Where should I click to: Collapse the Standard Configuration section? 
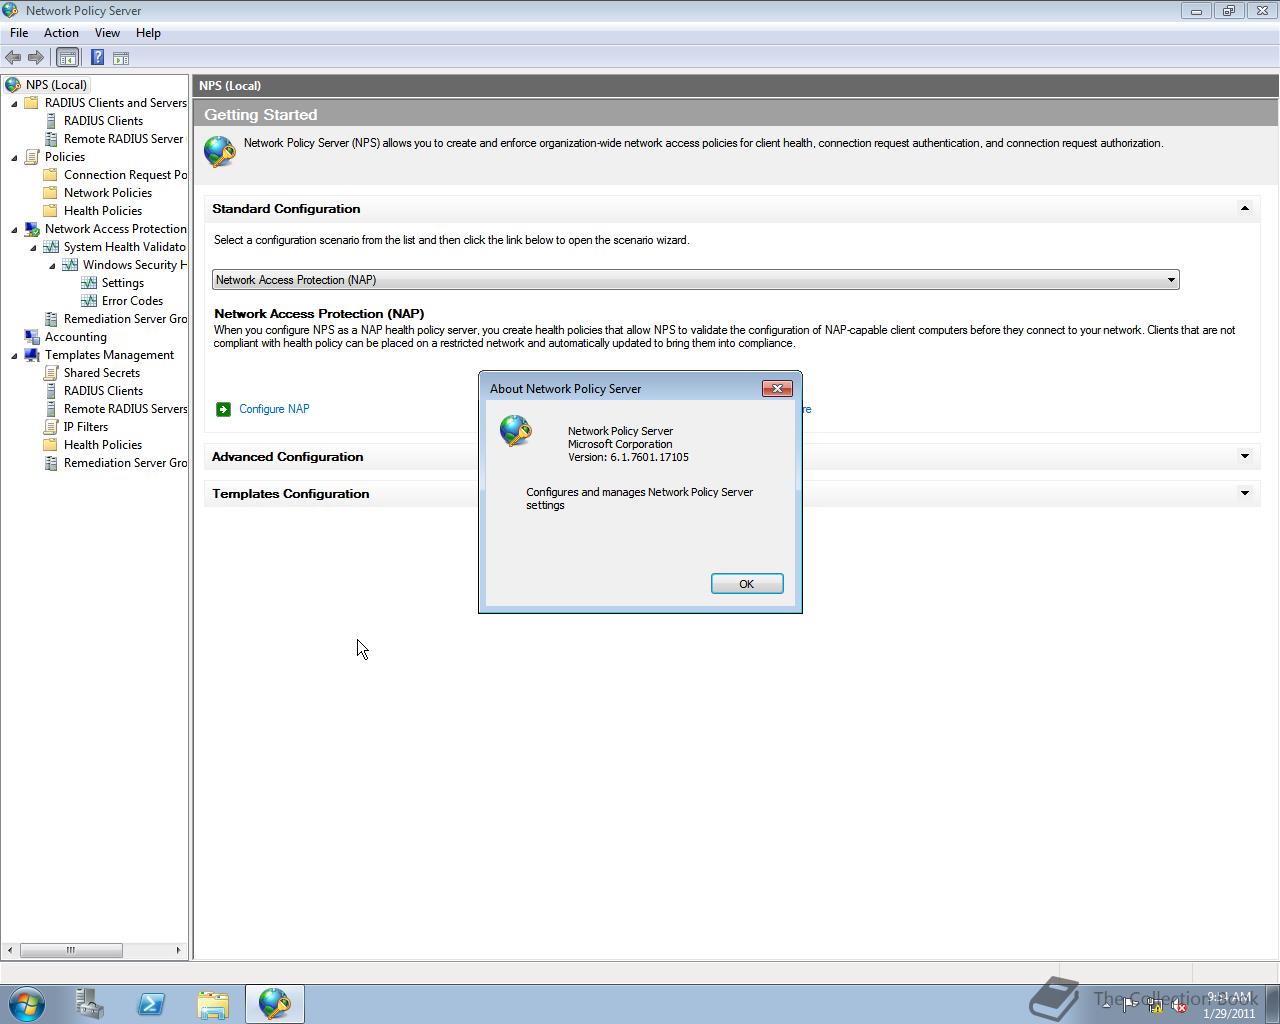[x=1245, y=209]
